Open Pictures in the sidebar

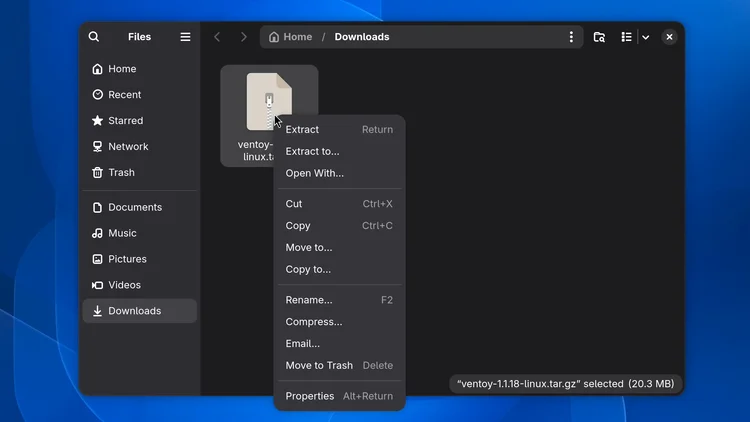point(140,259)
